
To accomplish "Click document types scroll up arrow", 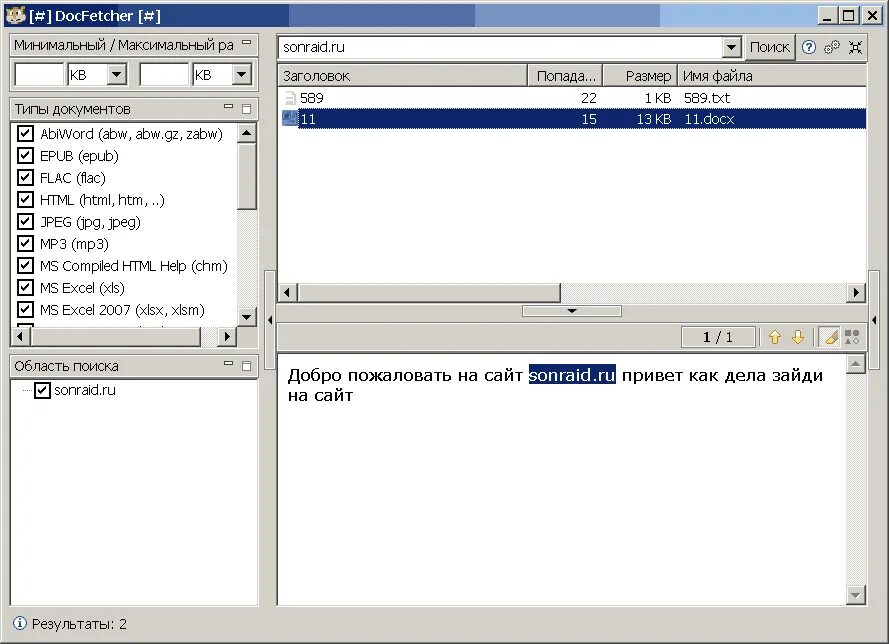I will tap(247, 133).
